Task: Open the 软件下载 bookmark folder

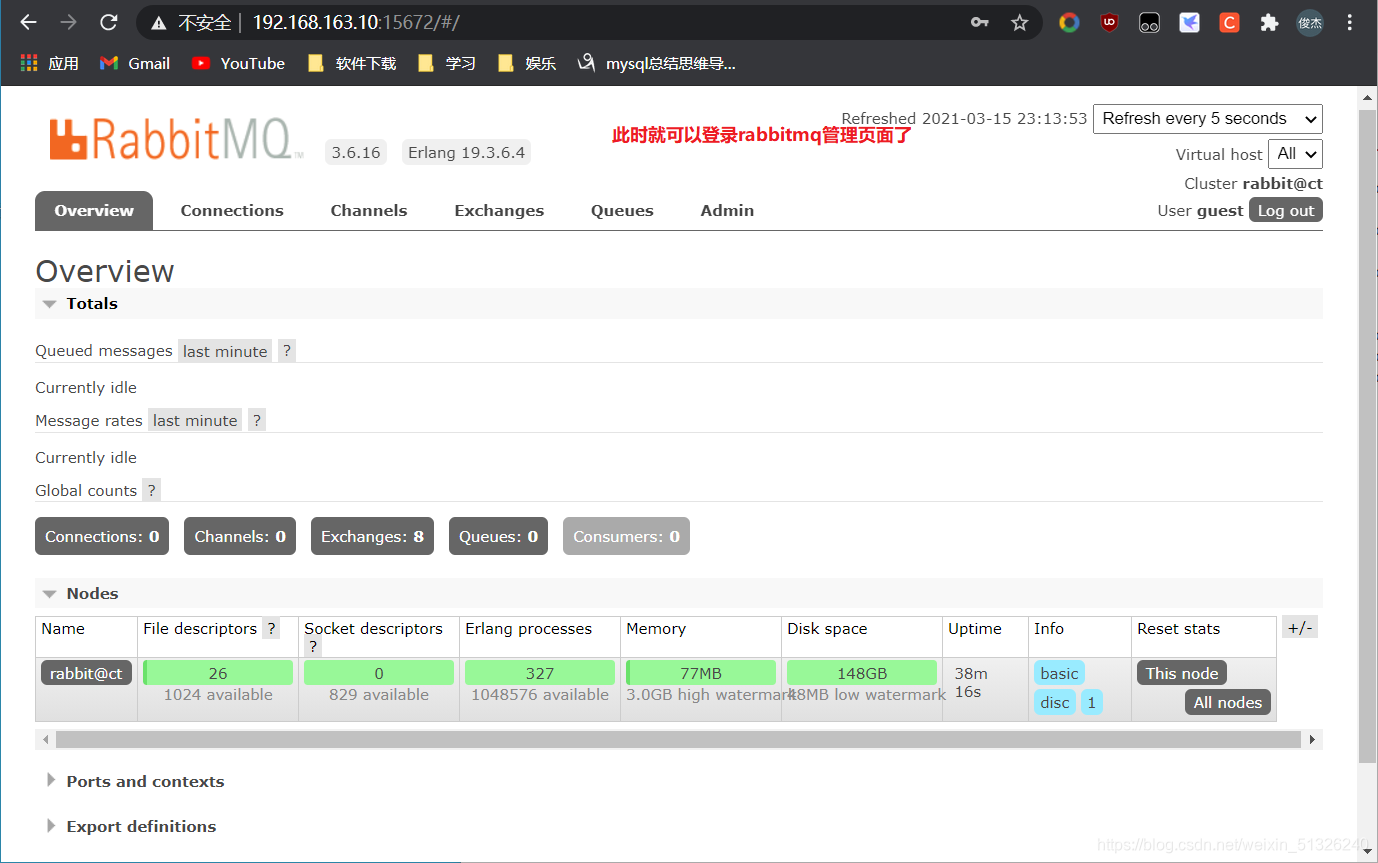Action: click(x=352, y=63)
